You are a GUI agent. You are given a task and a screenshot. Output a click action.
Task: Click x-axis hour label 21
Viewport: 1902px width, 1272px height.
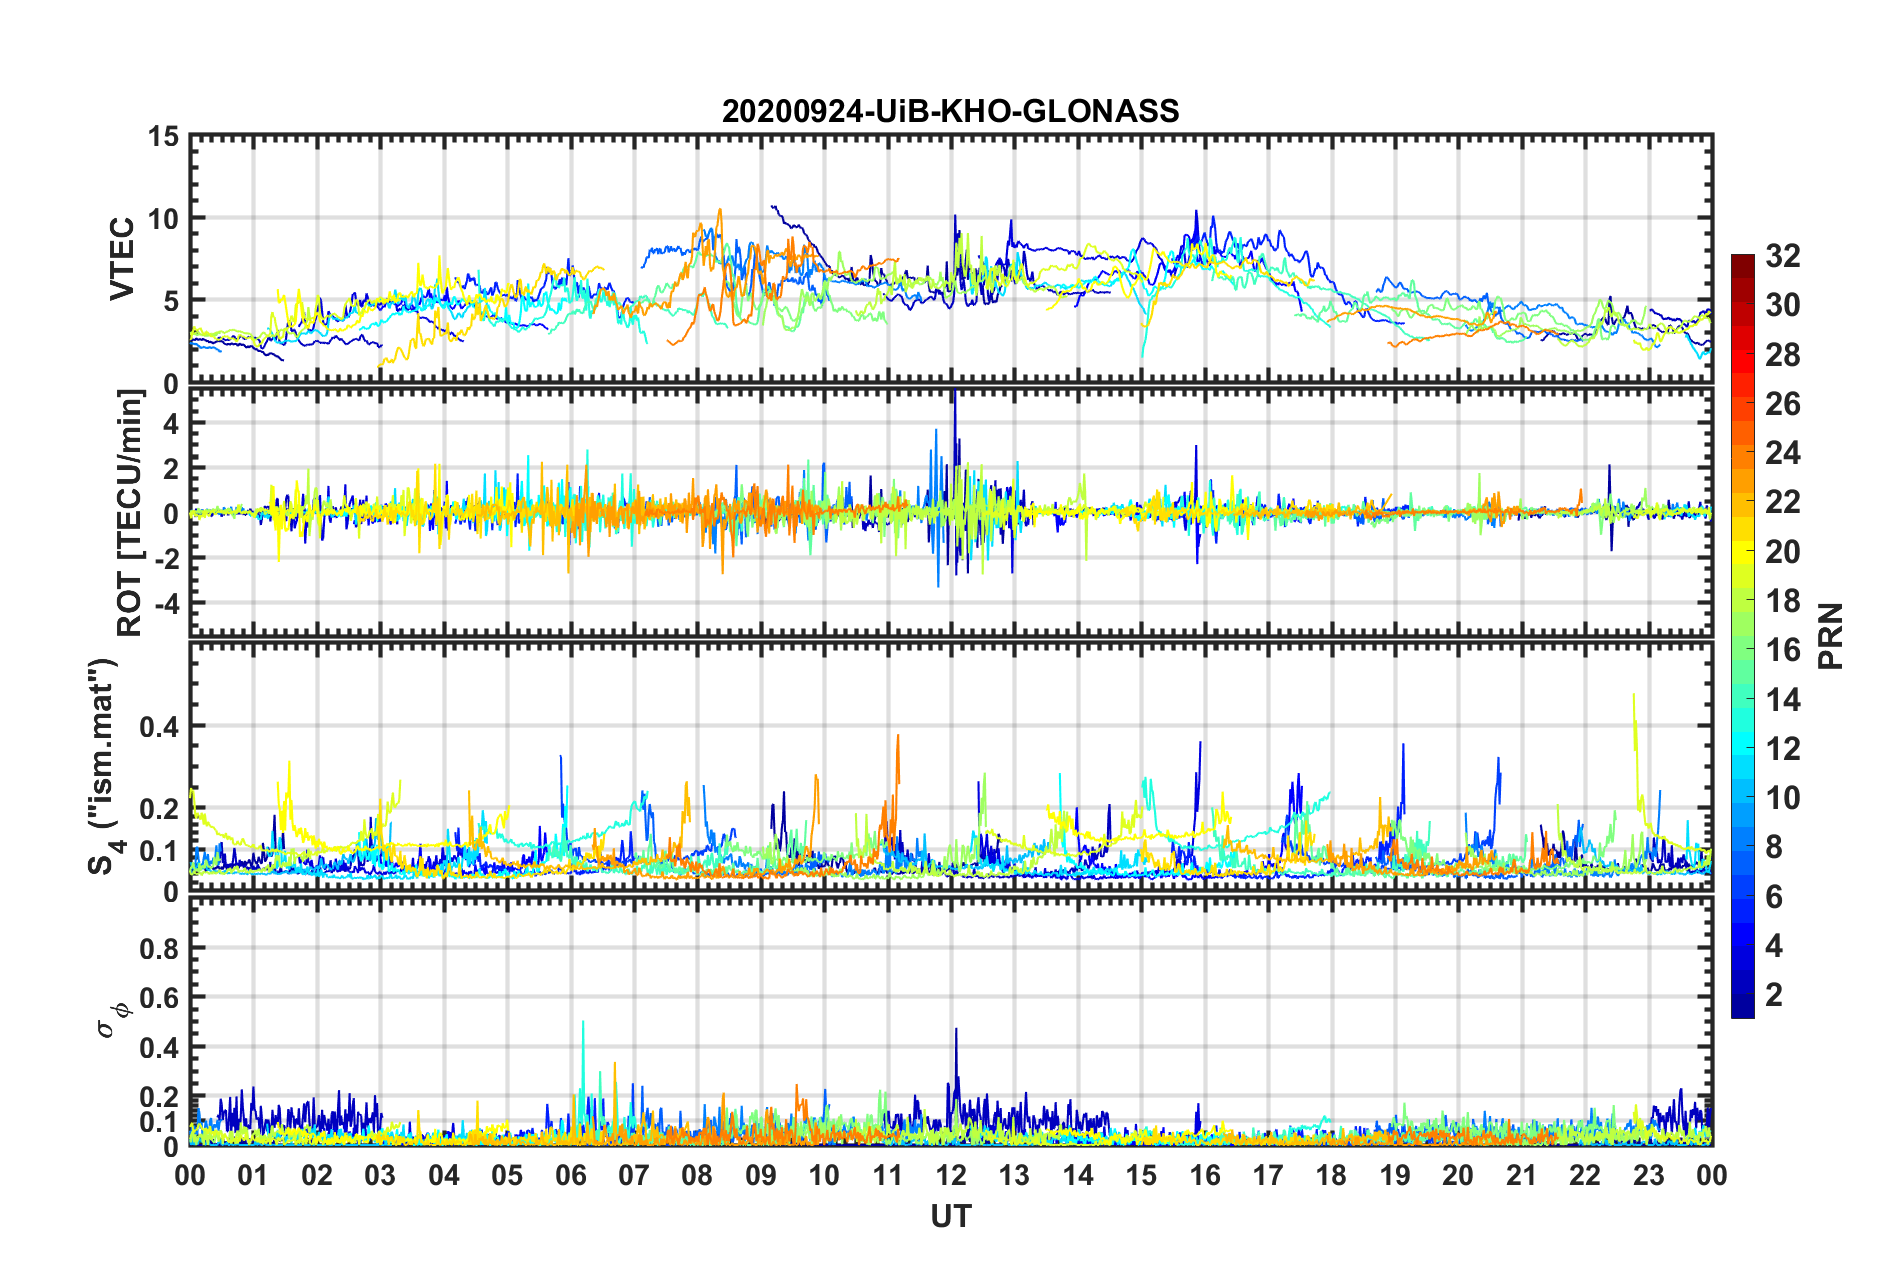pos(1522,1175)
